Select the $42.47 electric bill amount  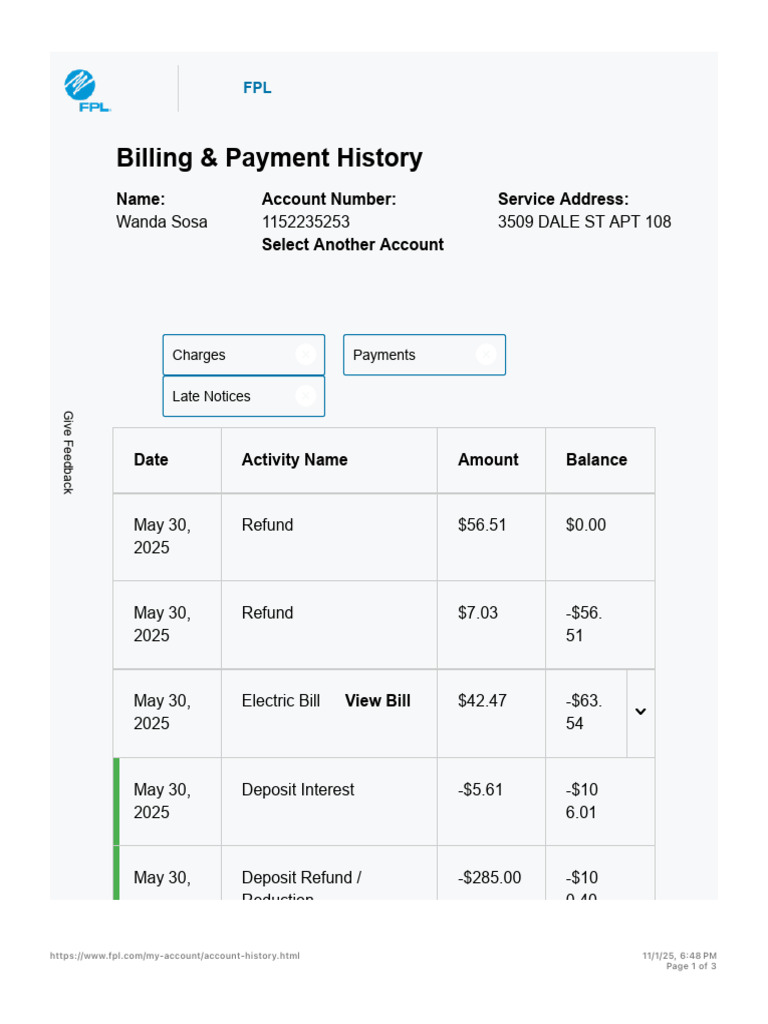point(482,701)
